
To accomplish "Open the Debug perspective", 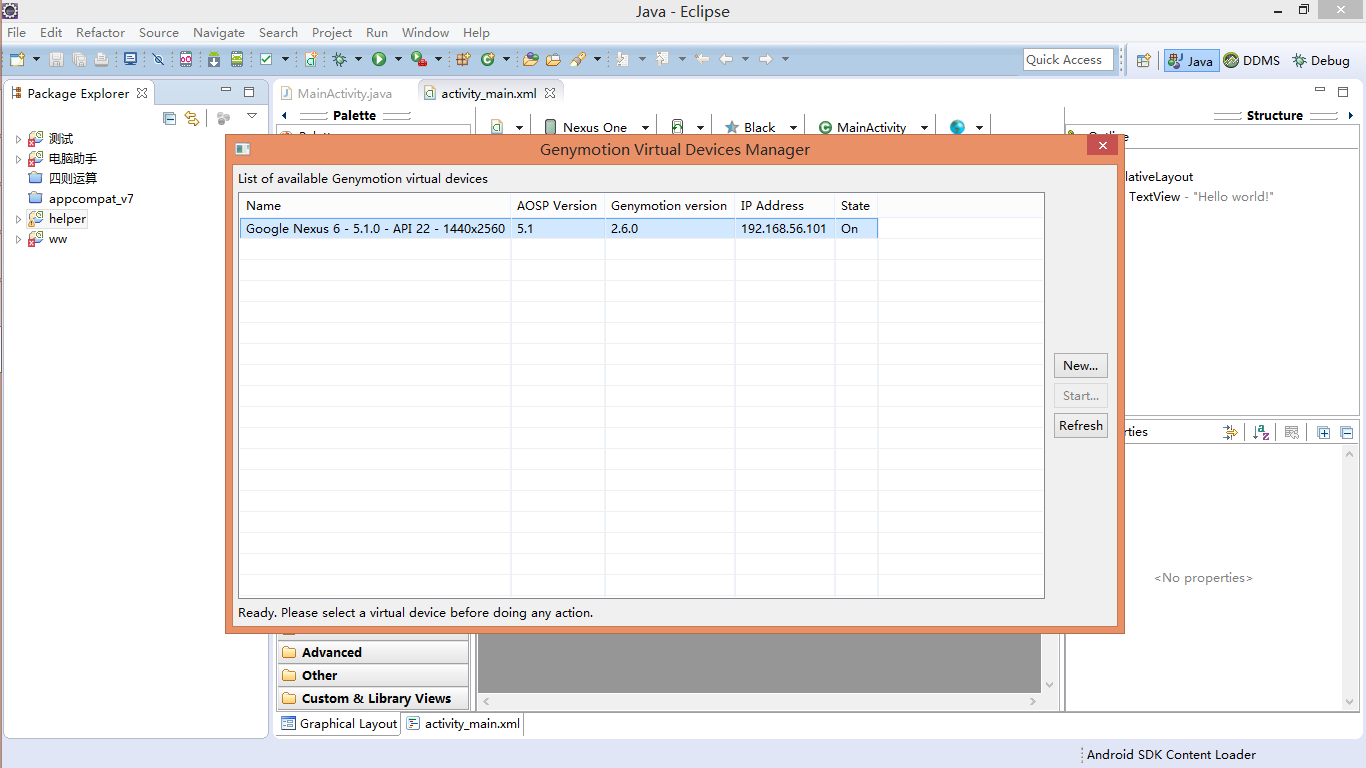I will click(x=1320, y=60).
